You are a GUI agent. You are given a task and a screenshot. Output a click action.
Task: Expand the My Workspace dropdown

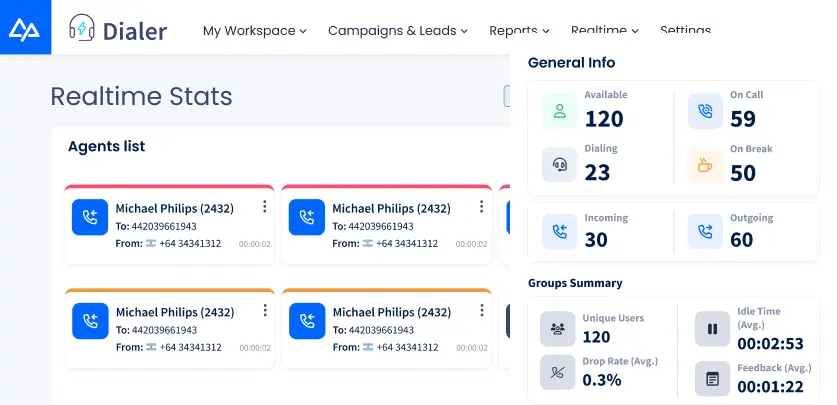(x=255, y=31)
